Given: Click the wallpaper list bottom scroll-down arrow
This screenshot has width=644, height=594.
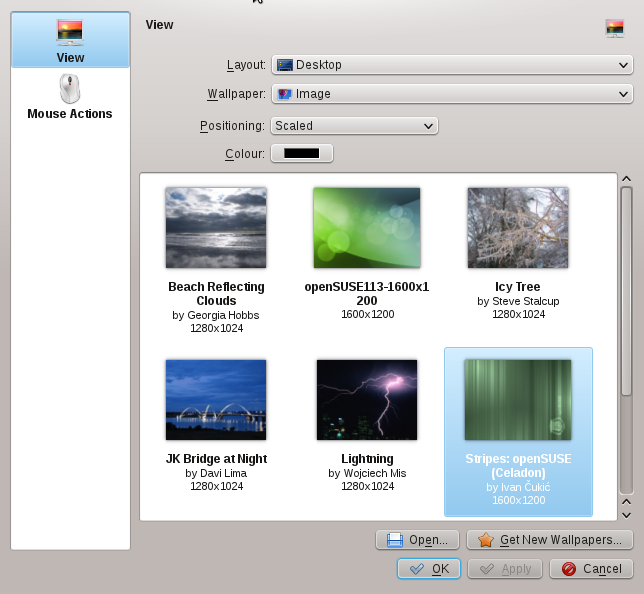Looking at the screenshot, I should [x=626, y=515].
